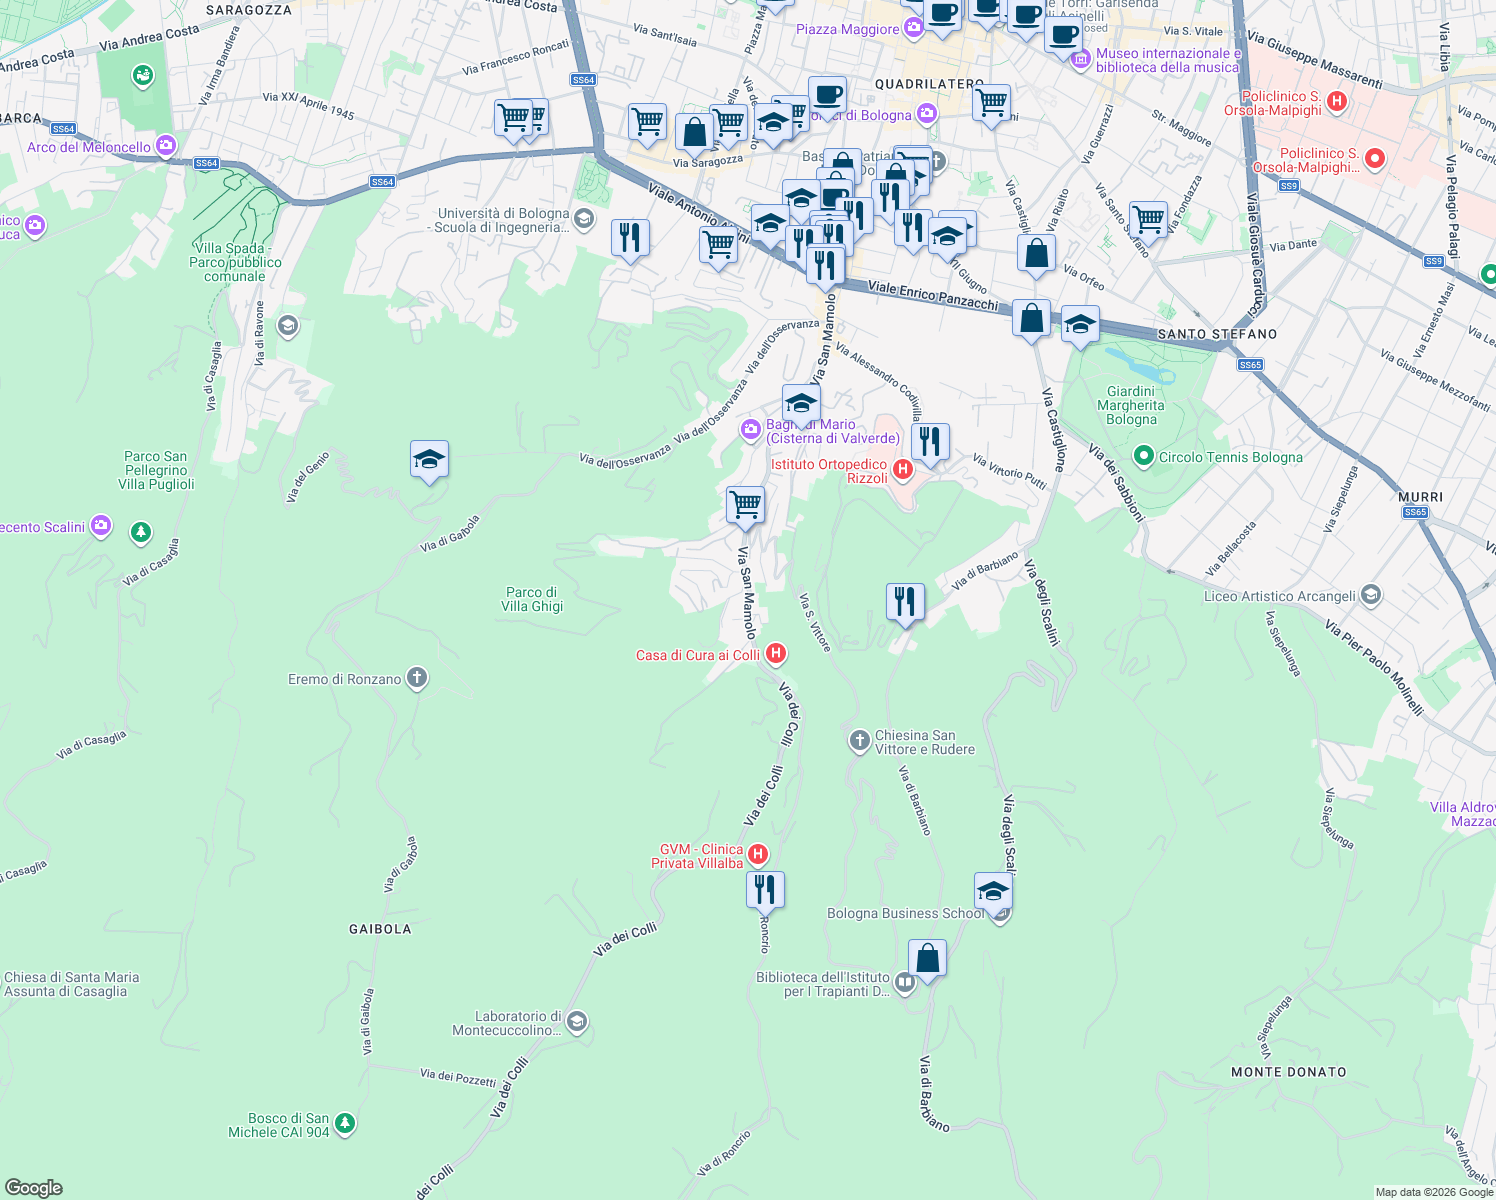The width and height of the screenshot is (1496, 1200).
Task: Click the Chiesina San Vittore e Rudere church icon
Action: [x=859, y=740]
